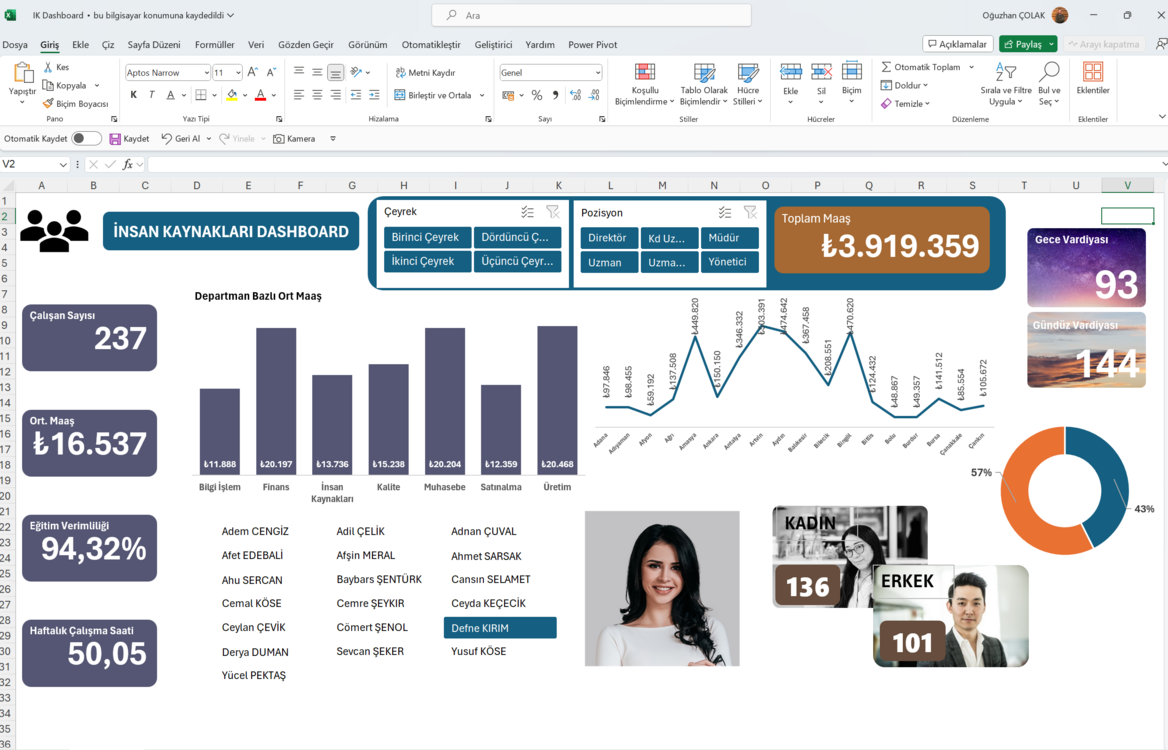Switch to the Power Pivot tab
Image resolution: width=1168 pixels, height=750 pixels.
(592, 45)
